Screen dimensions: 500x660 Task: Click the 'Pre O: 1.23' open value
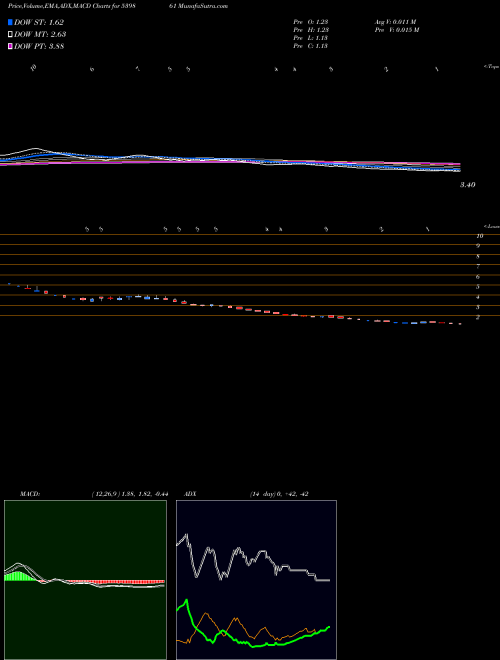(x=311, y=21)
